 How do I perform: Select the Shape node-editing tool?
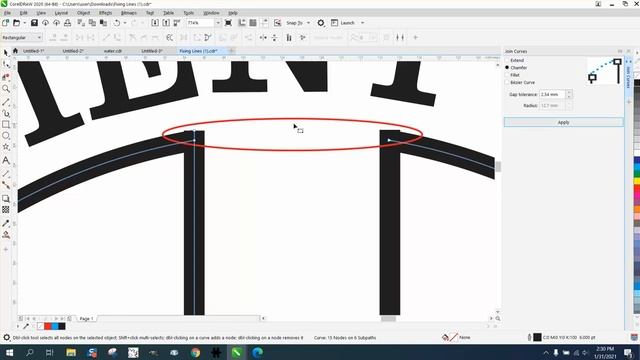[6, 64]
